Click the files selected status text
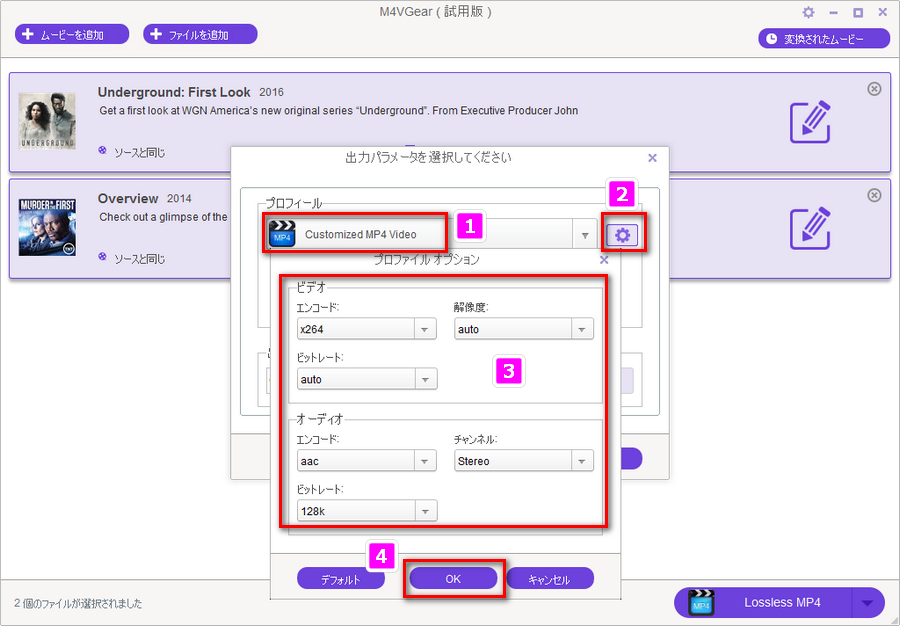Image resolution: width=900 pixels, height=626 pixels. (78, 604)
